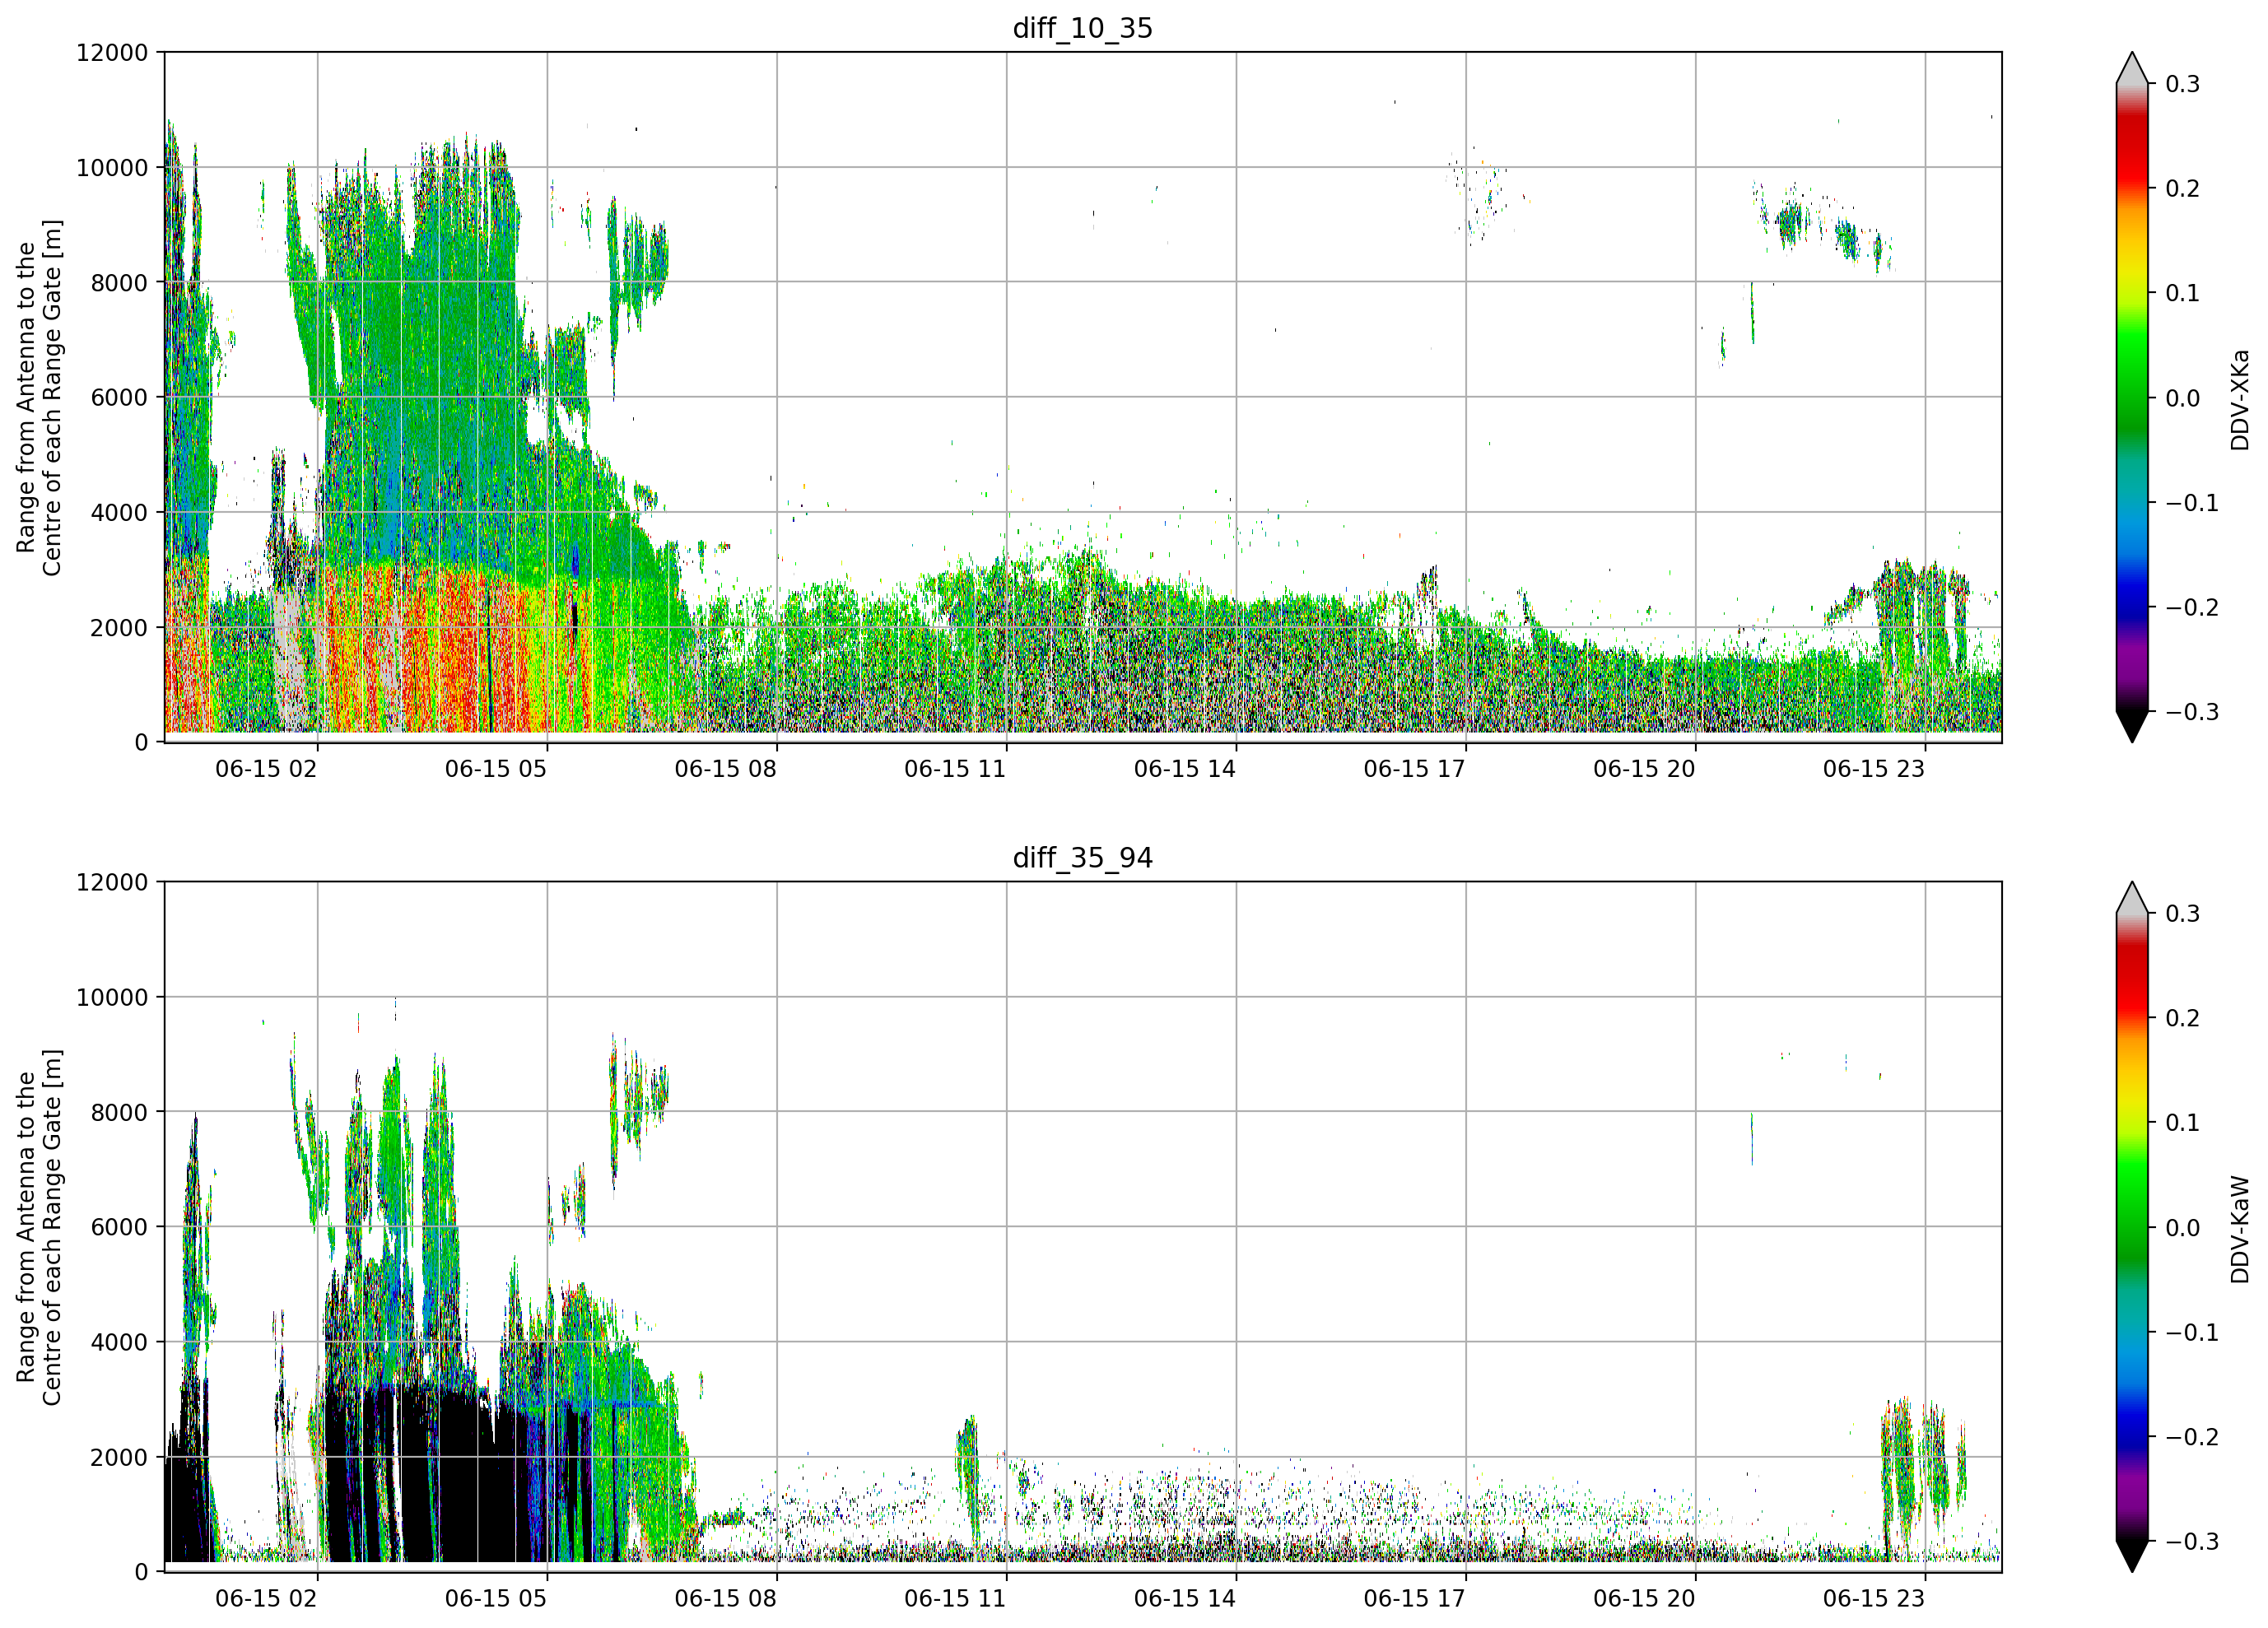The image size is (2268, 1628).
Task: Click '06-15 08' x-tick under diff_35_94
Action: 726,1599
